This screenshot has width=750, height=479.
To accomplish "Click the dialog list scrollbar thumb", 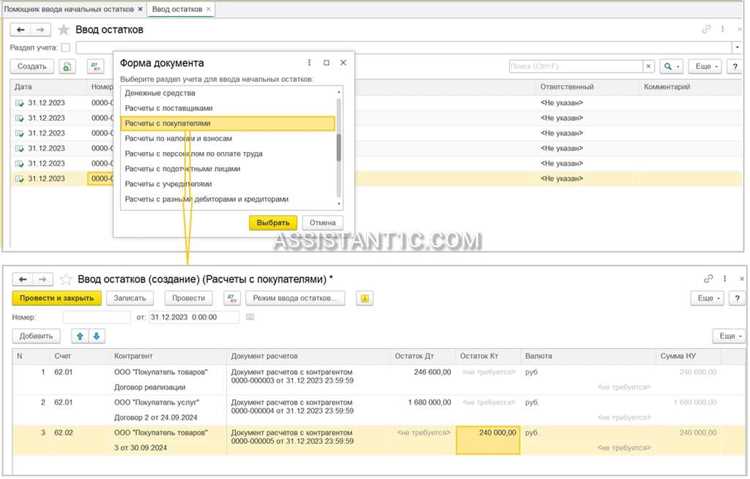I will click(x=339, y=147).
